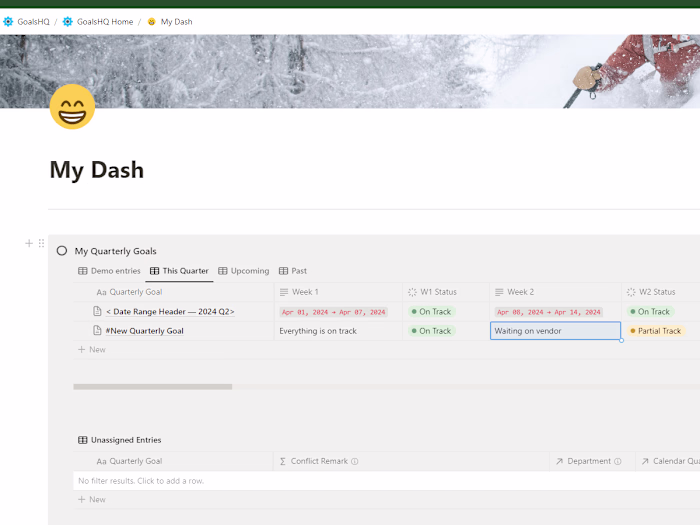Click No filter results to add a row

[x=387, y=481]
